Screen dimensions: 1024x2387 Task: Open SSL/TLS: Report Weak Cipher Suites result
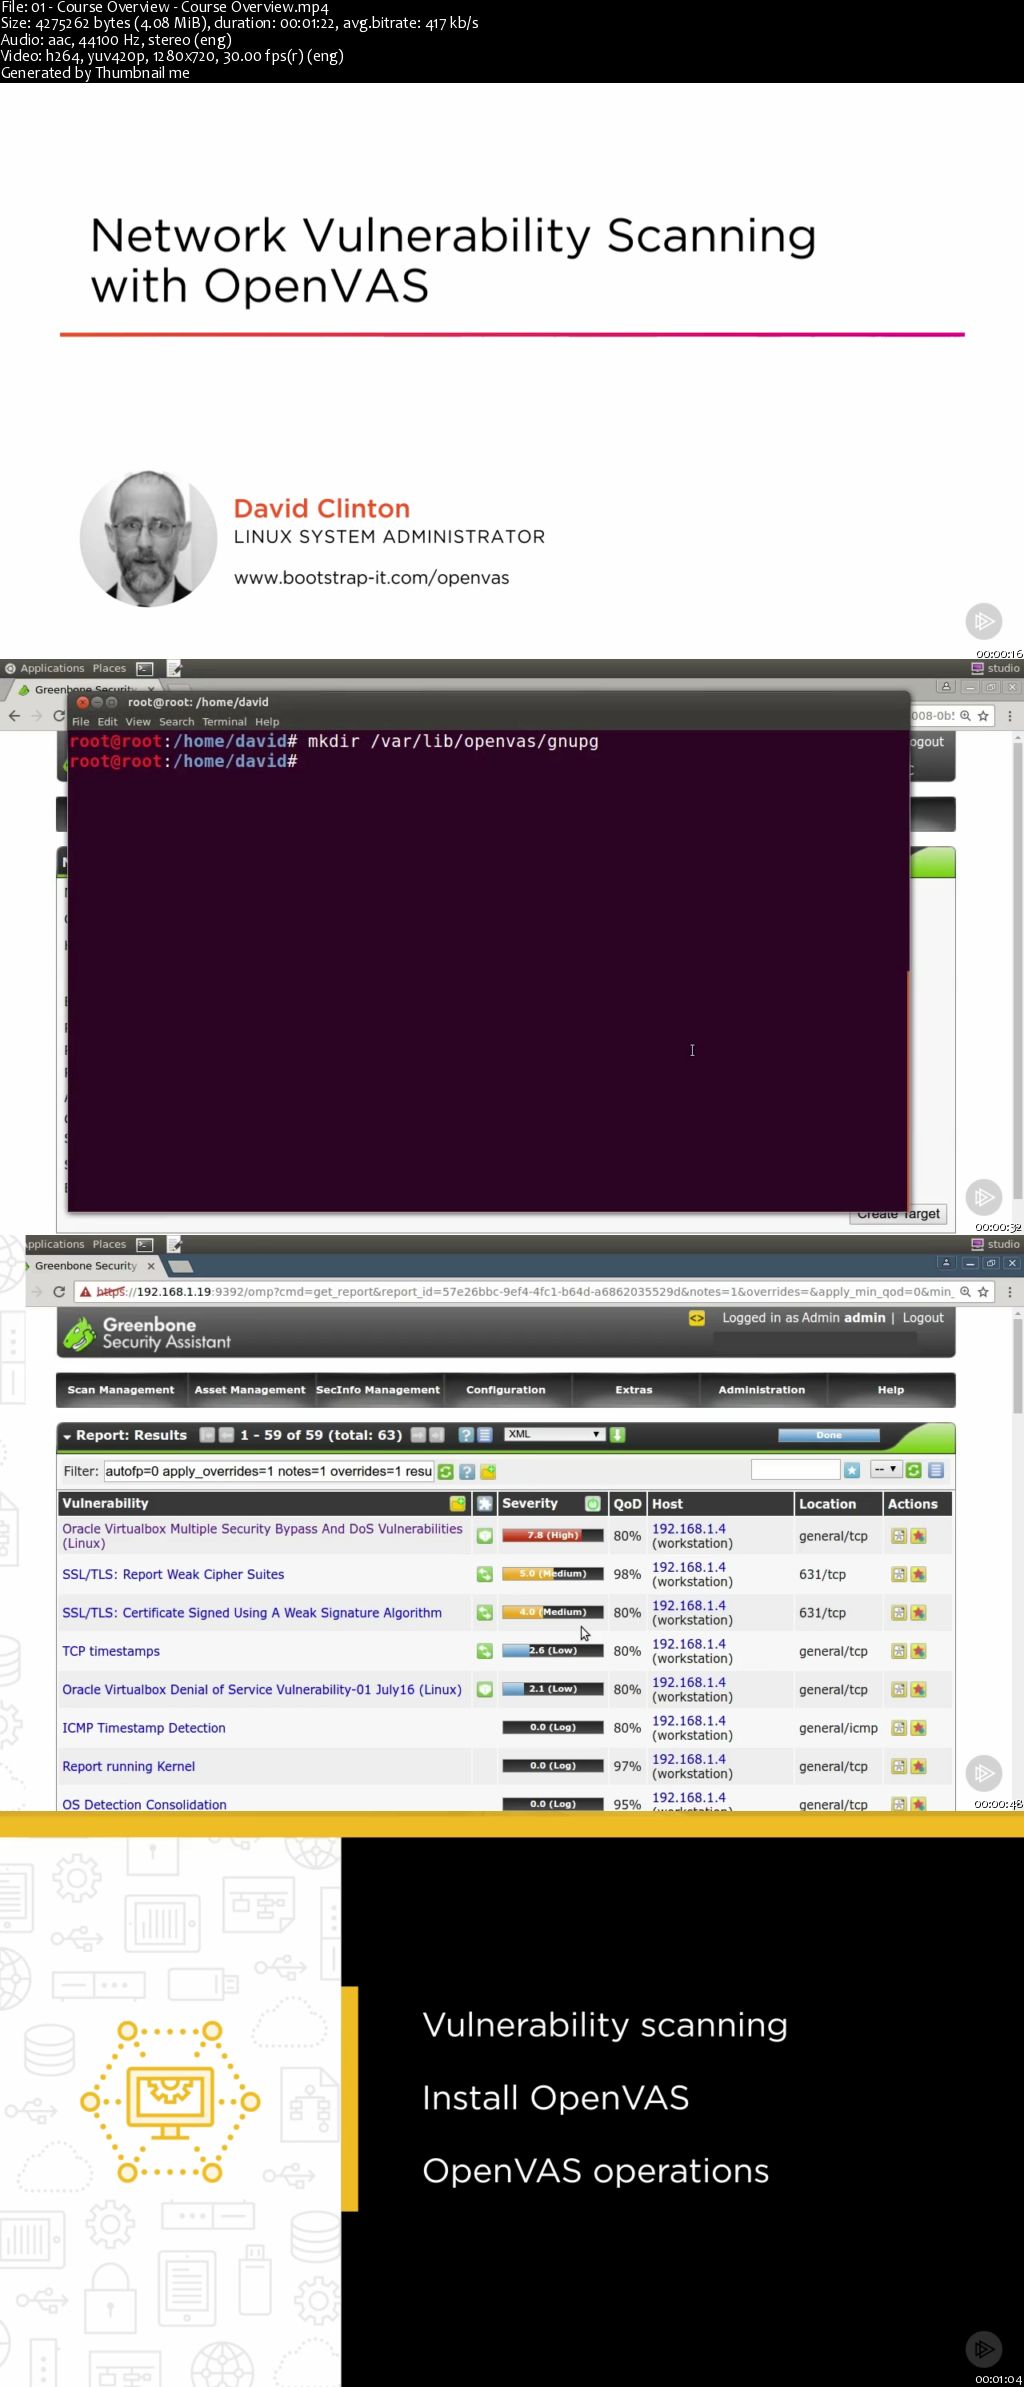[x=173, y=1574]
